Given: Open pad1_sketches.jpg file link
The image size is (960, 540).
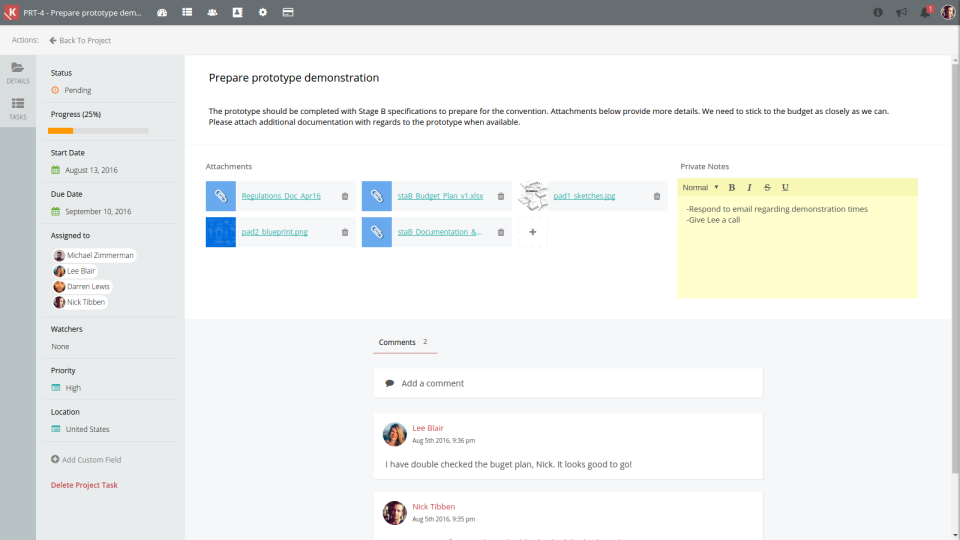Looking at the screenshot, I should [x=584, y=196].
